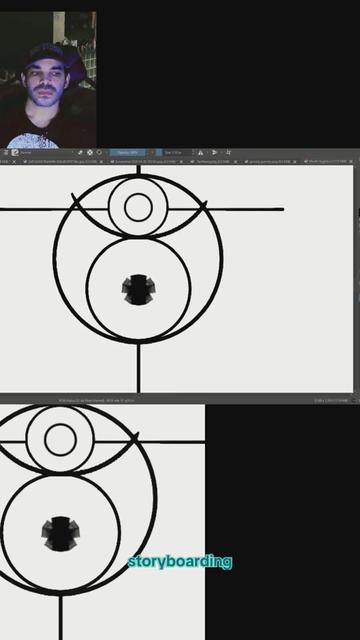Click the vertical mirror tool icon
360x640 pixels.
(x=214, y=153)
